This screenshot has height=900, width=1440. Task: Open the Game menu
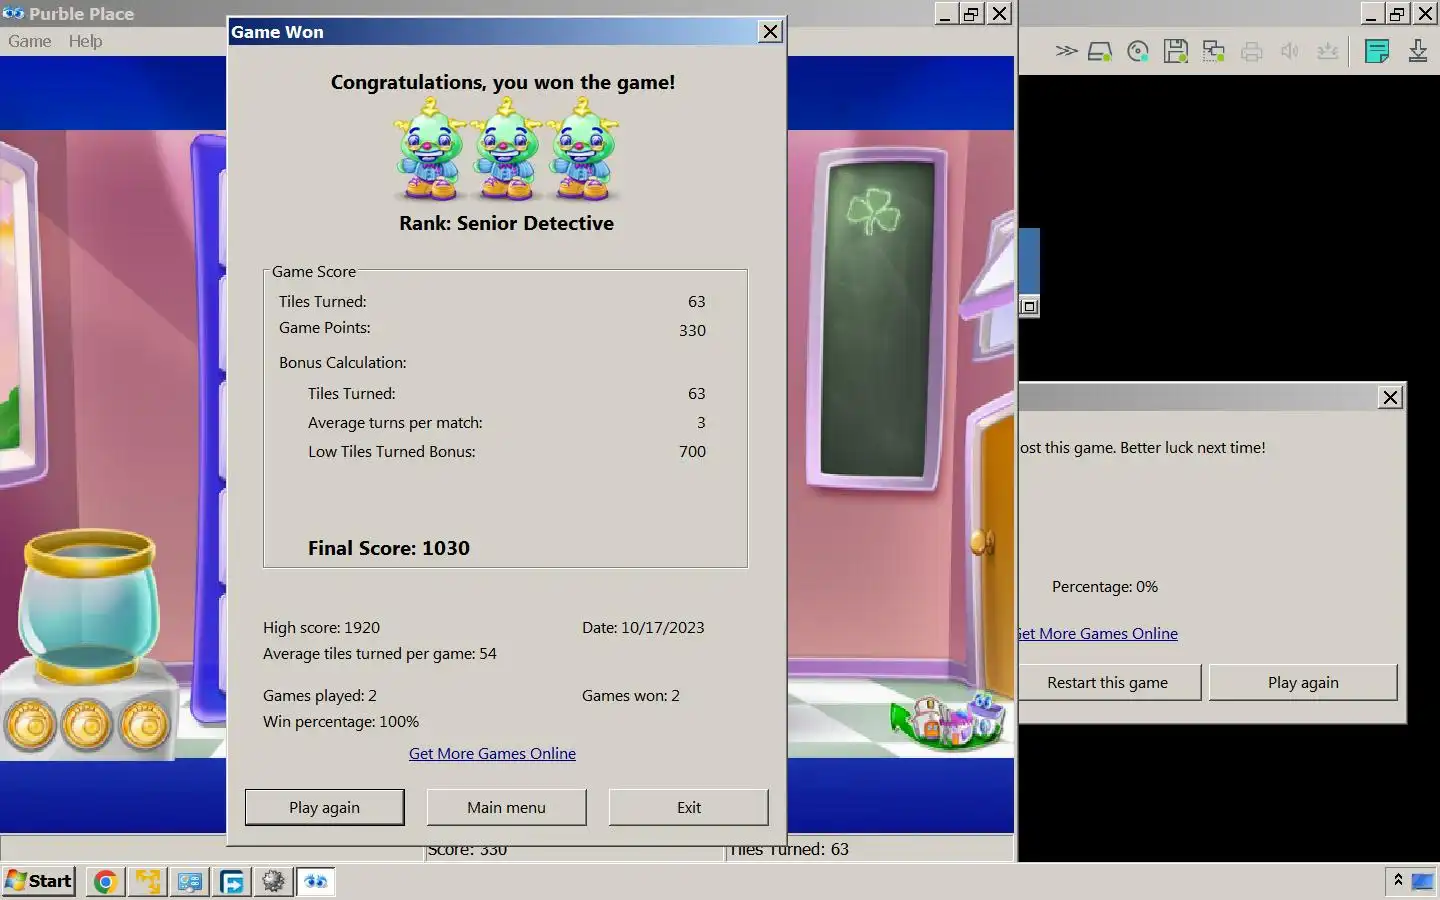(30, 41)
